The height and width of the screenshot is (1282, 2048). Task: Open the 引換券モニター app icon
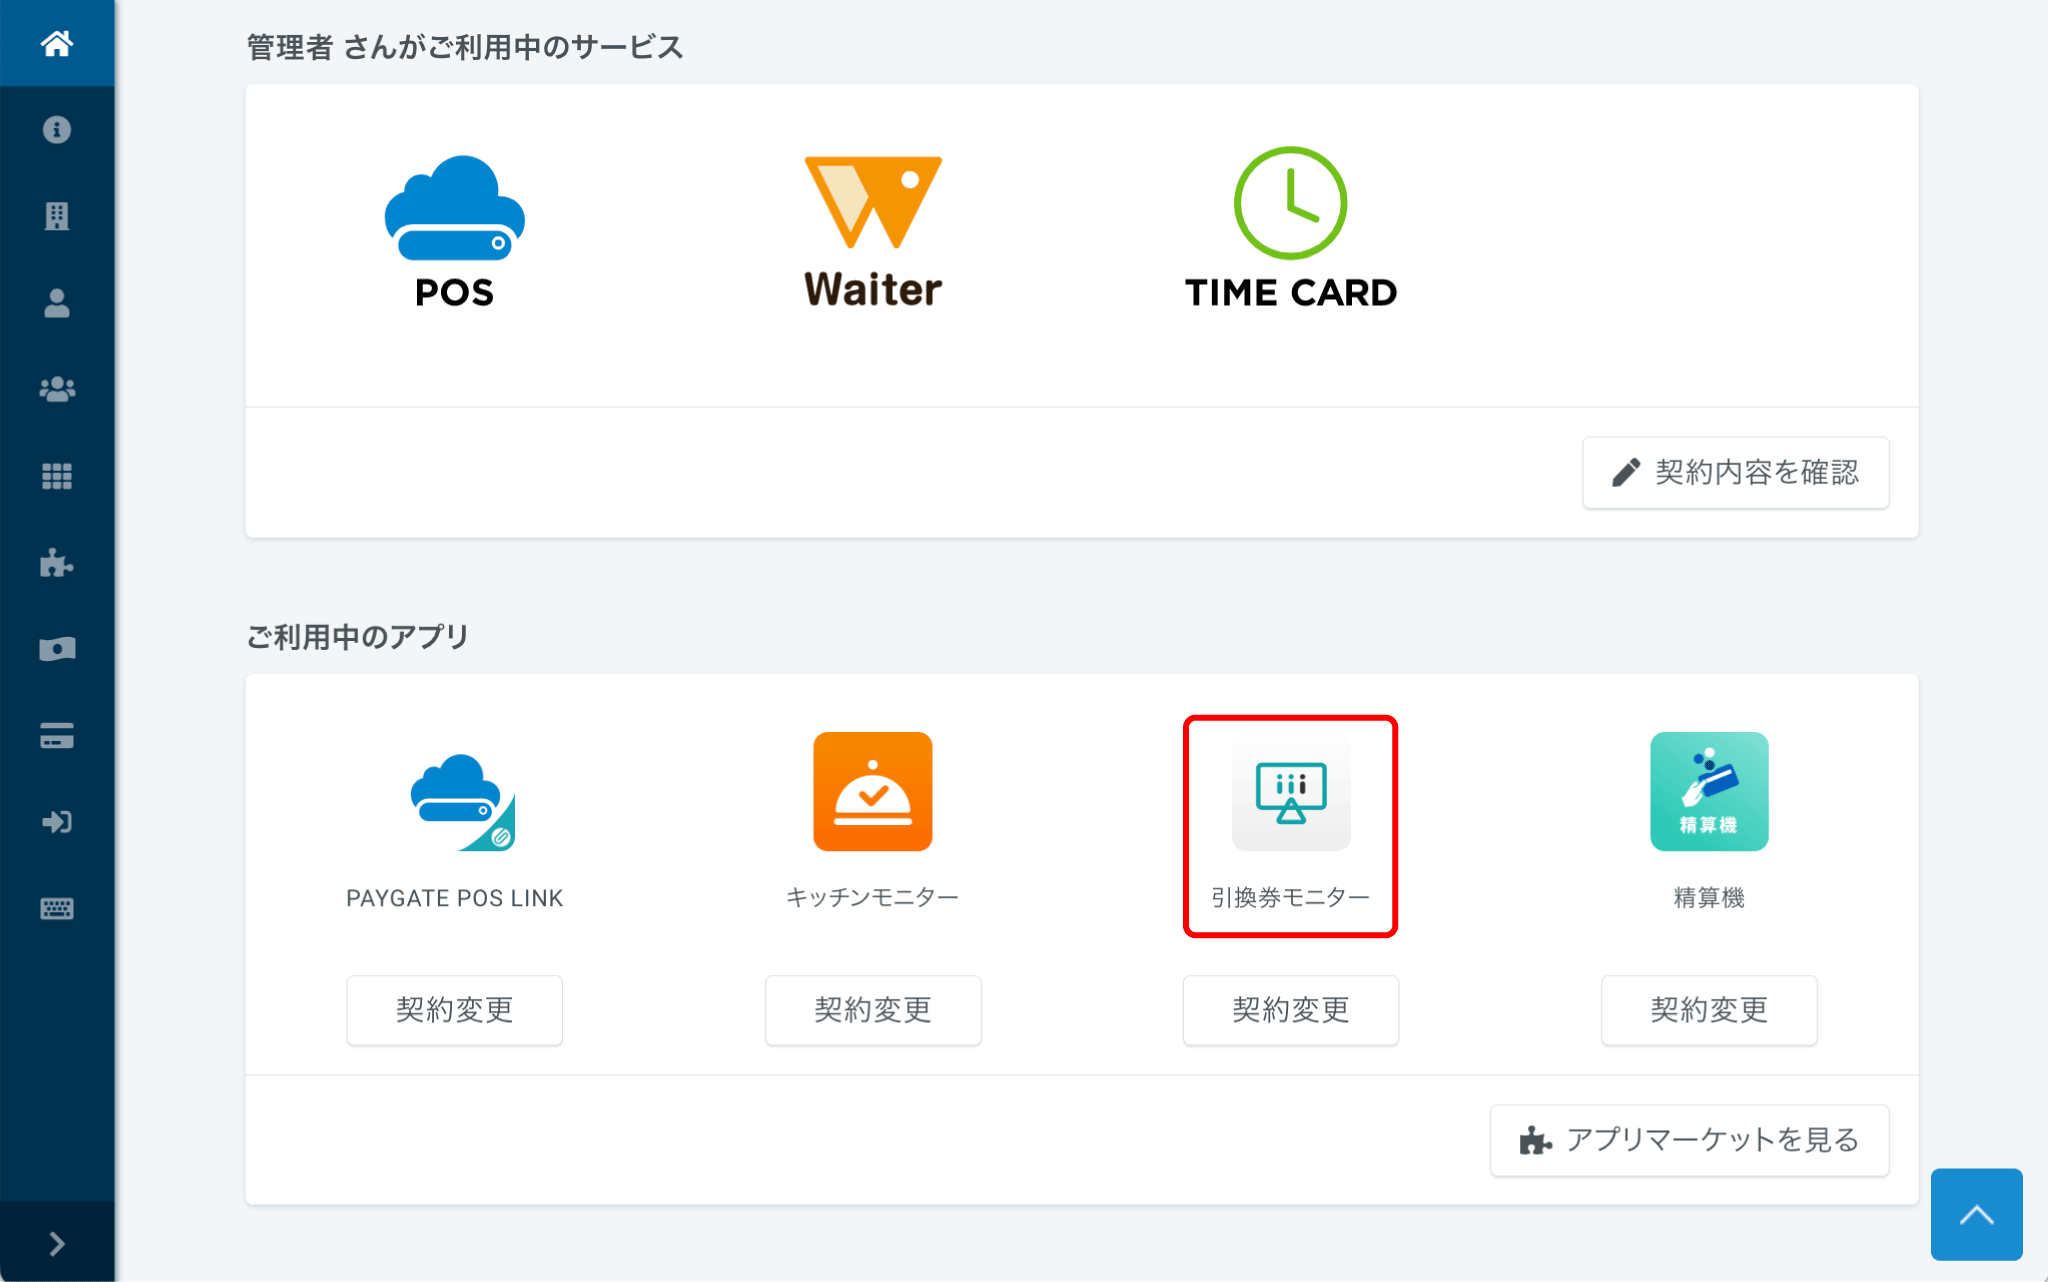pyautogui.click(x=1291, y=791)
